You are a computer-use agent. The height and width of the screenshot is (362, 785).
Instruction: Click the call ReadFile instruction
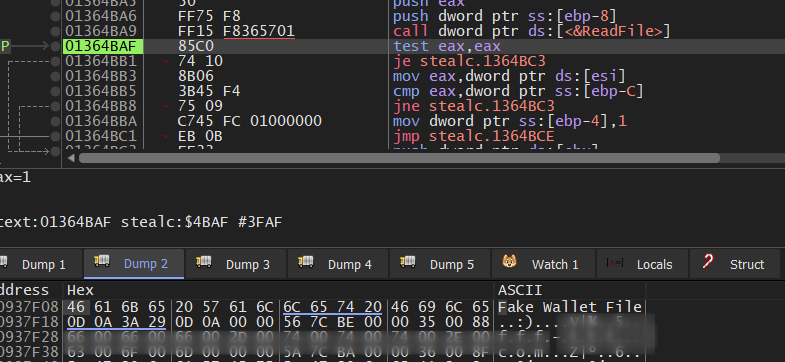532,32
